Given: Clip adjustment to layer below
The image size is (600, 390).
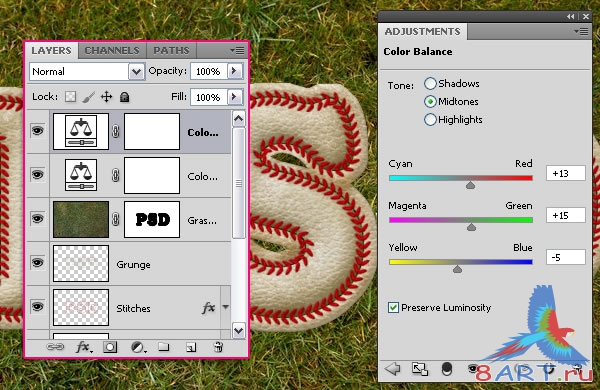Looking at the screenshot, I should point(447,369).
